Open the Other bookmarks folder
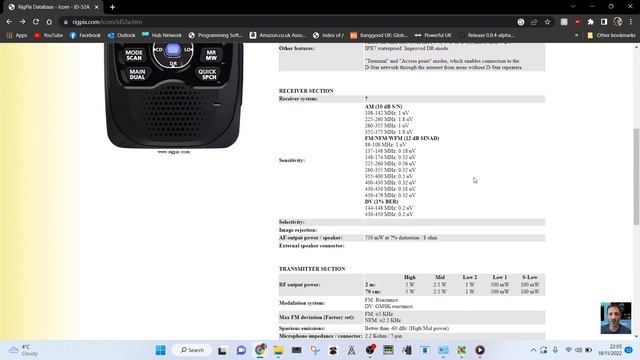The image size is (640, 360). tap(611, 36)
